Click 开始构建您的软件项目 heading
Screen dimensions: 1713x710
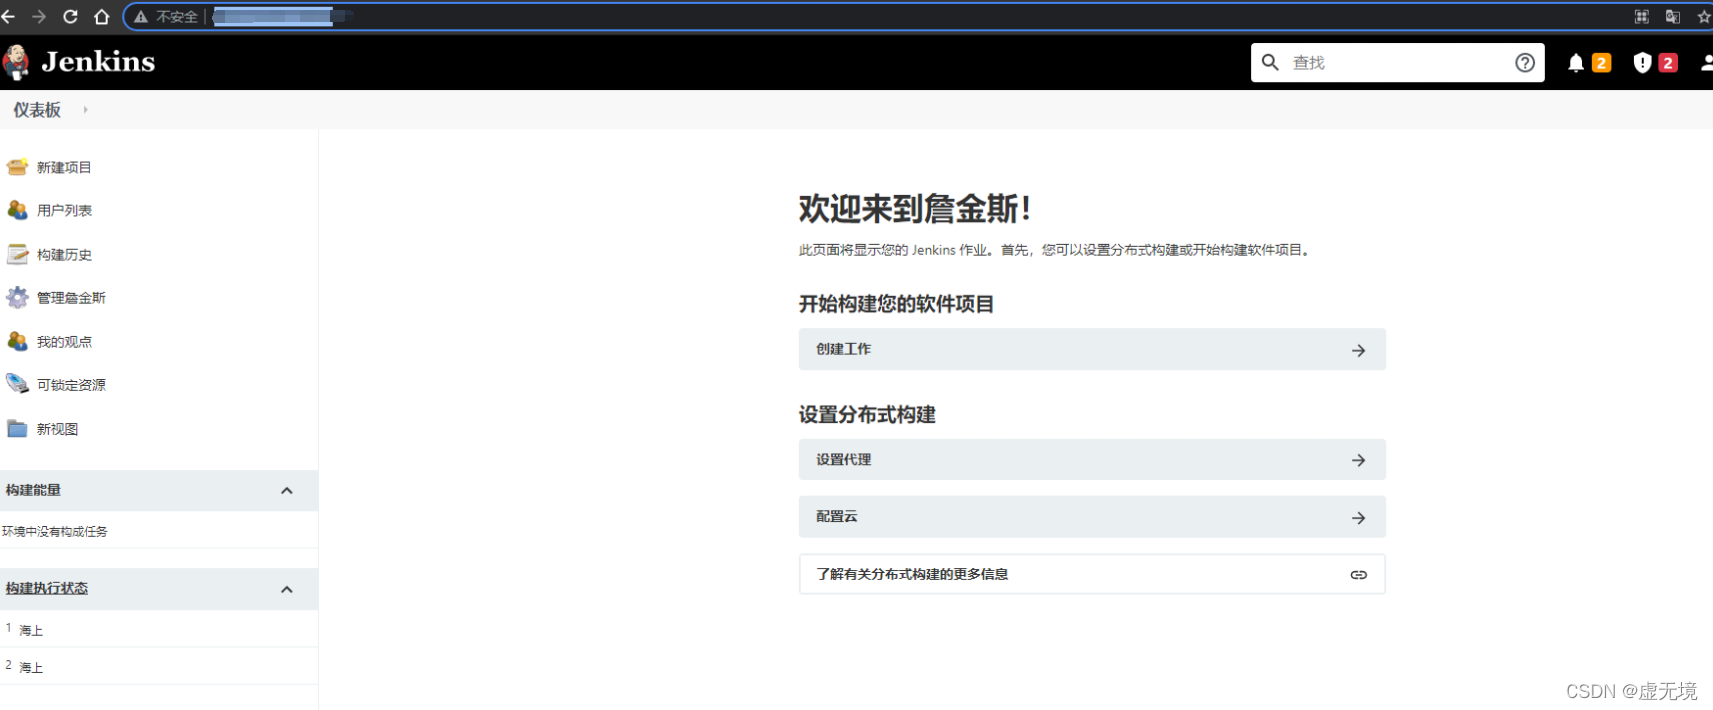pos(896,304)
